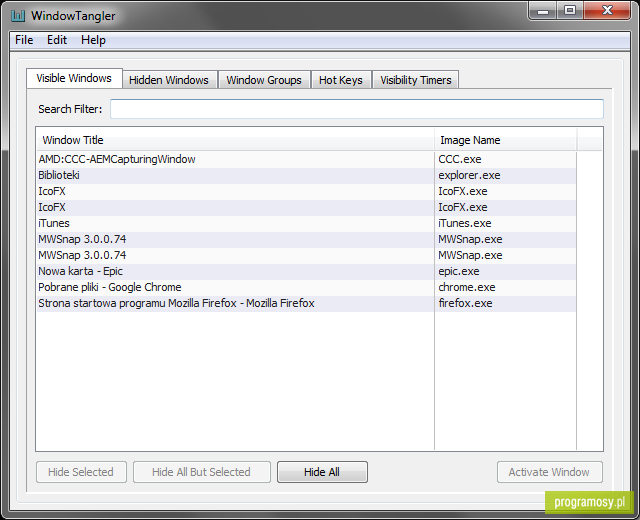Image resolution: width=640 pixels, height=520 pixels.
Task: Switch to the Hidden Windows tab
Action: [x=169, y=80]
